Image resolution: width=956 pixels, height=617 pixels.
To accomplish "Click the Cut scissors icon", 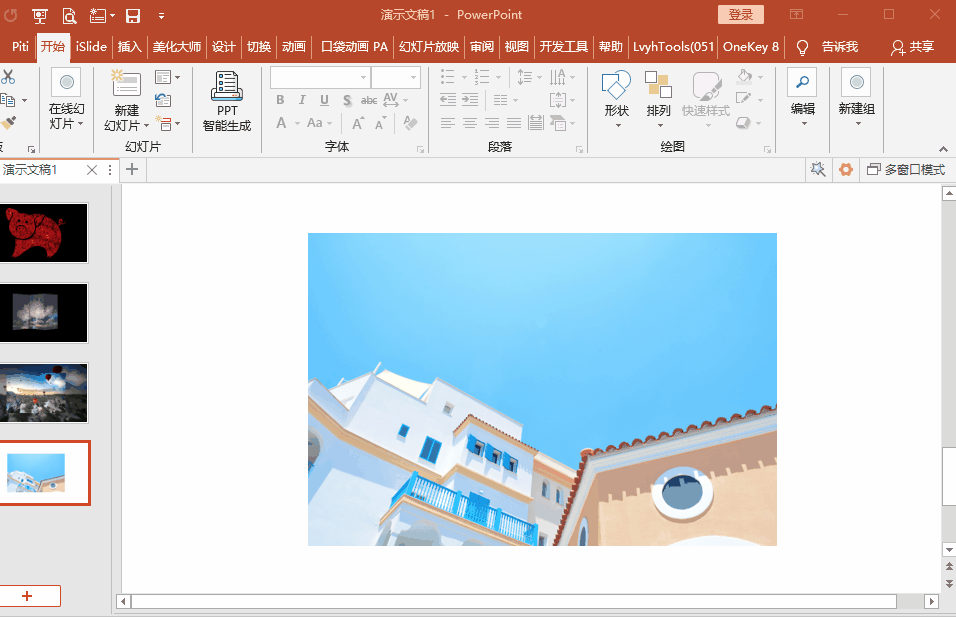I will 8,76.
